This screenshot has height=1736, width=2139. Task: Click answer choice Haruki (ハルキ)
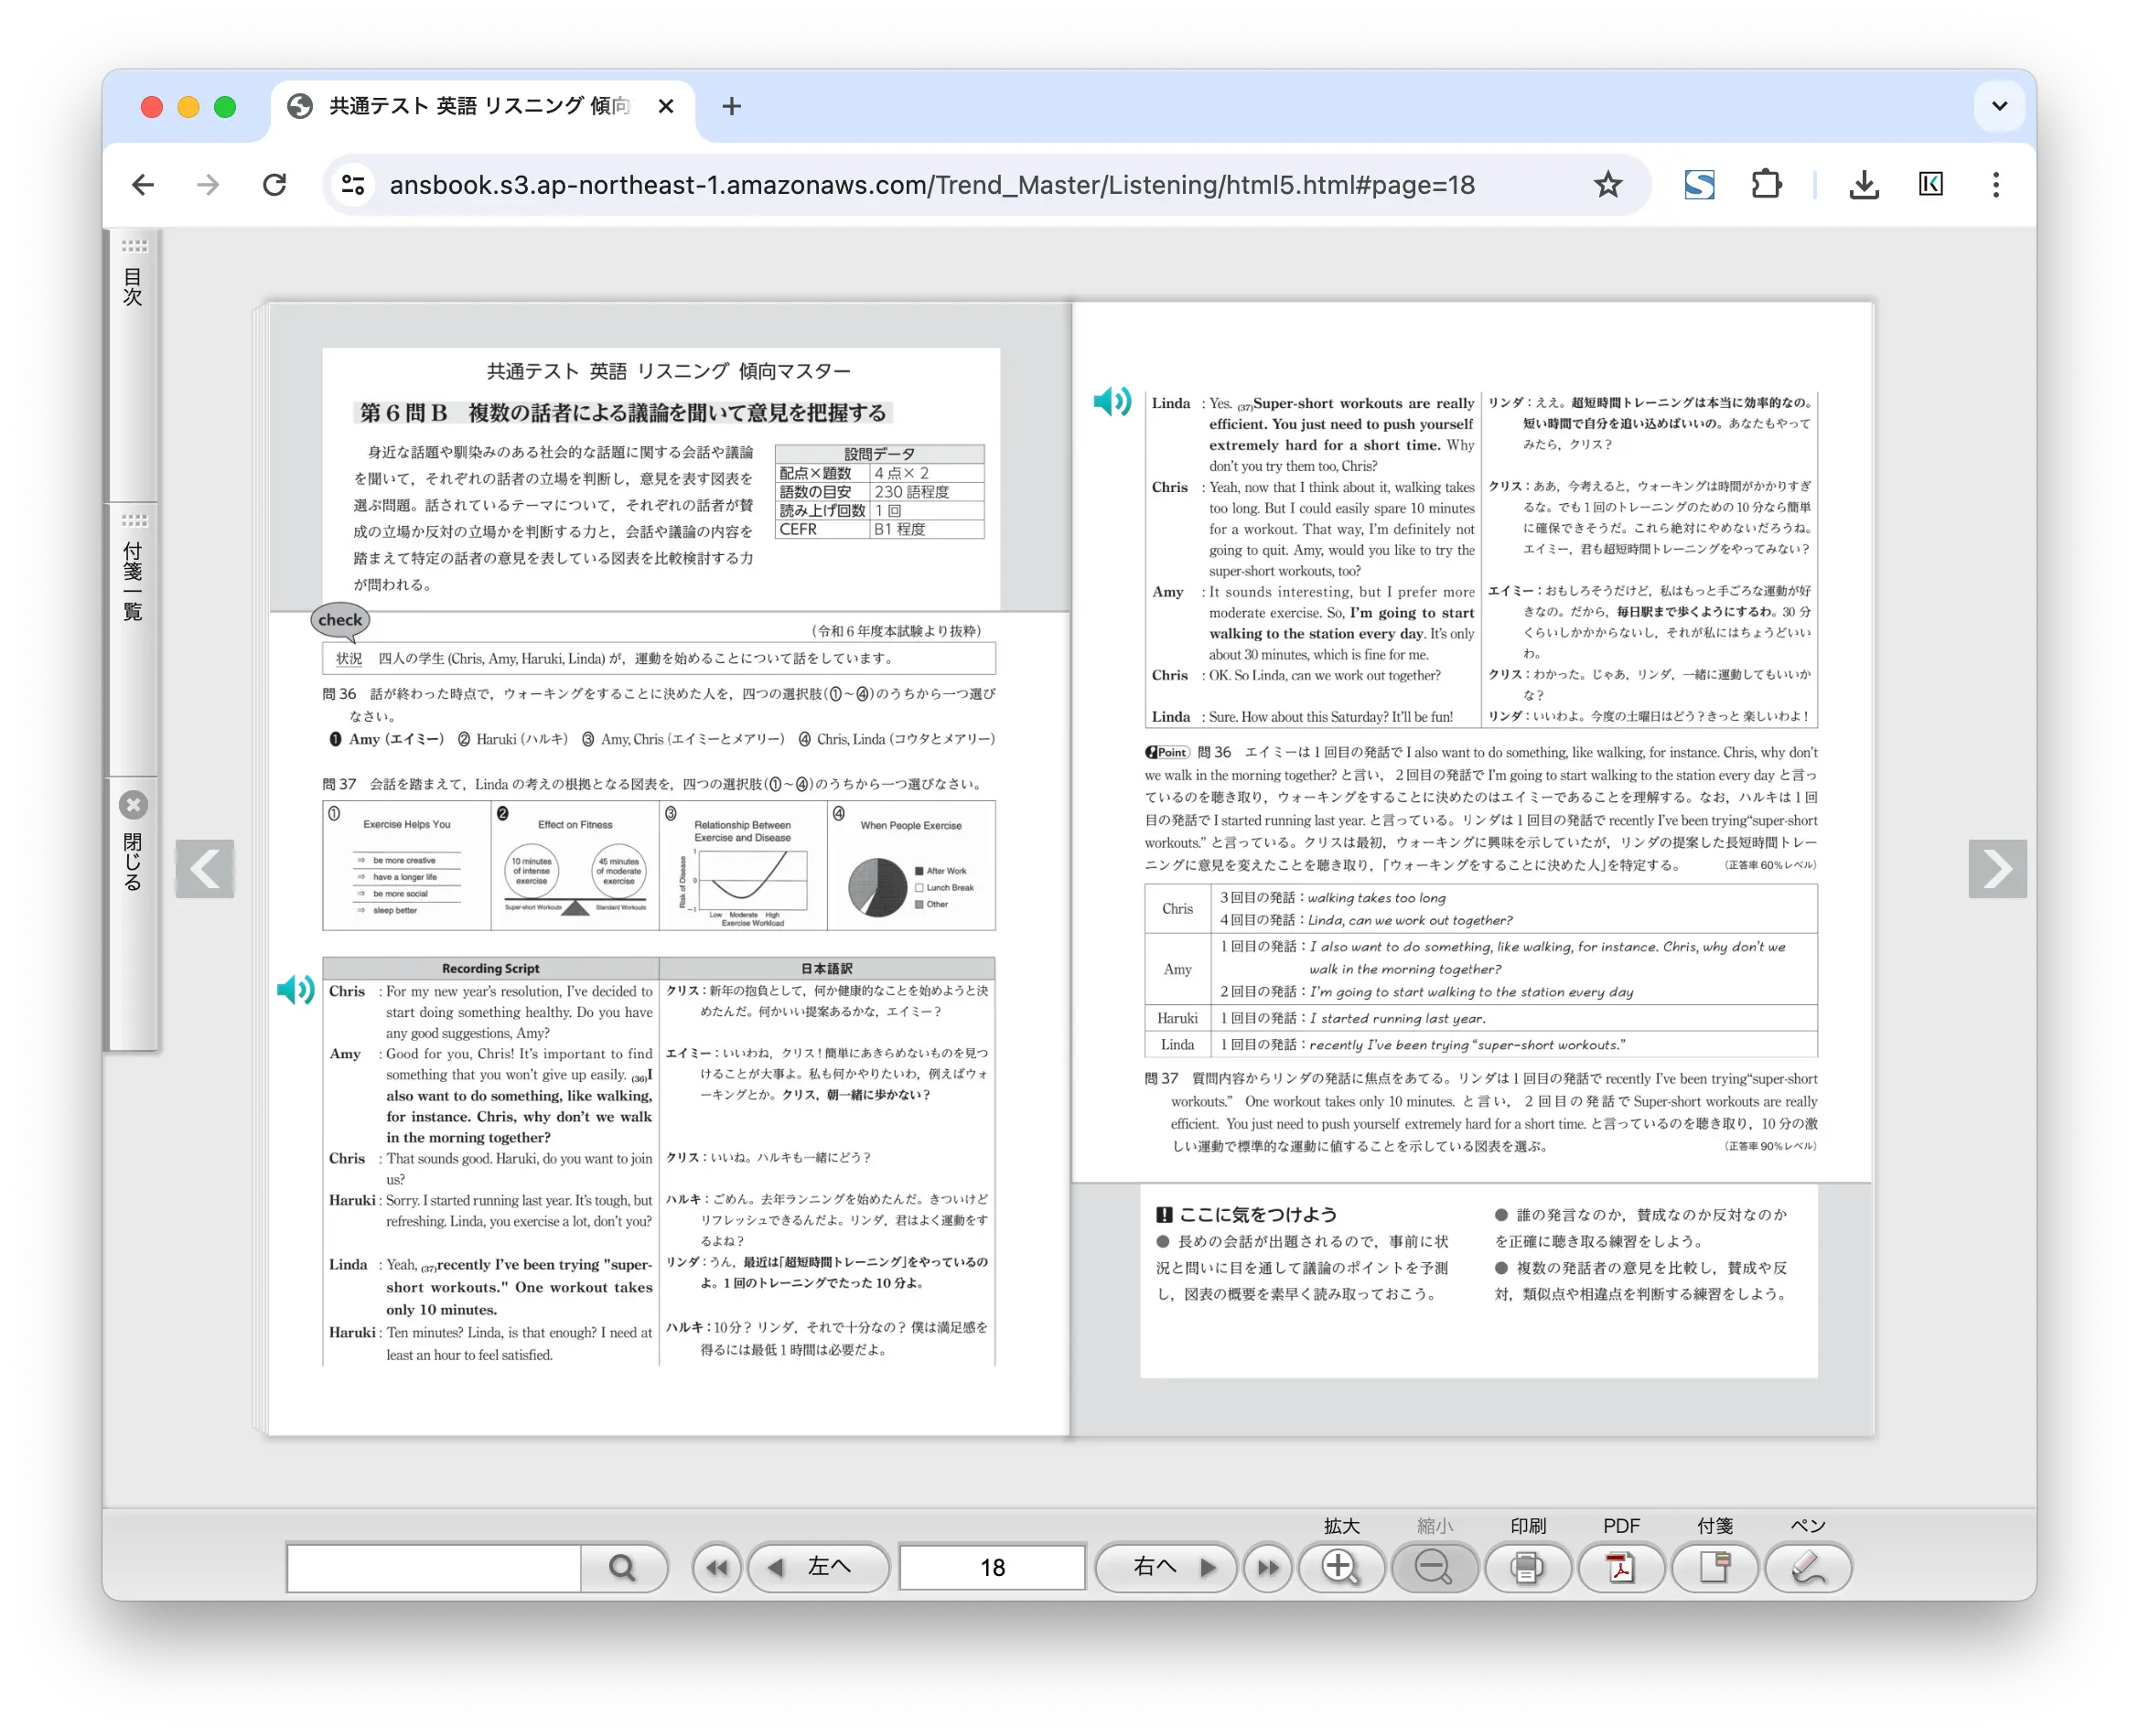(x=512, y=739)
